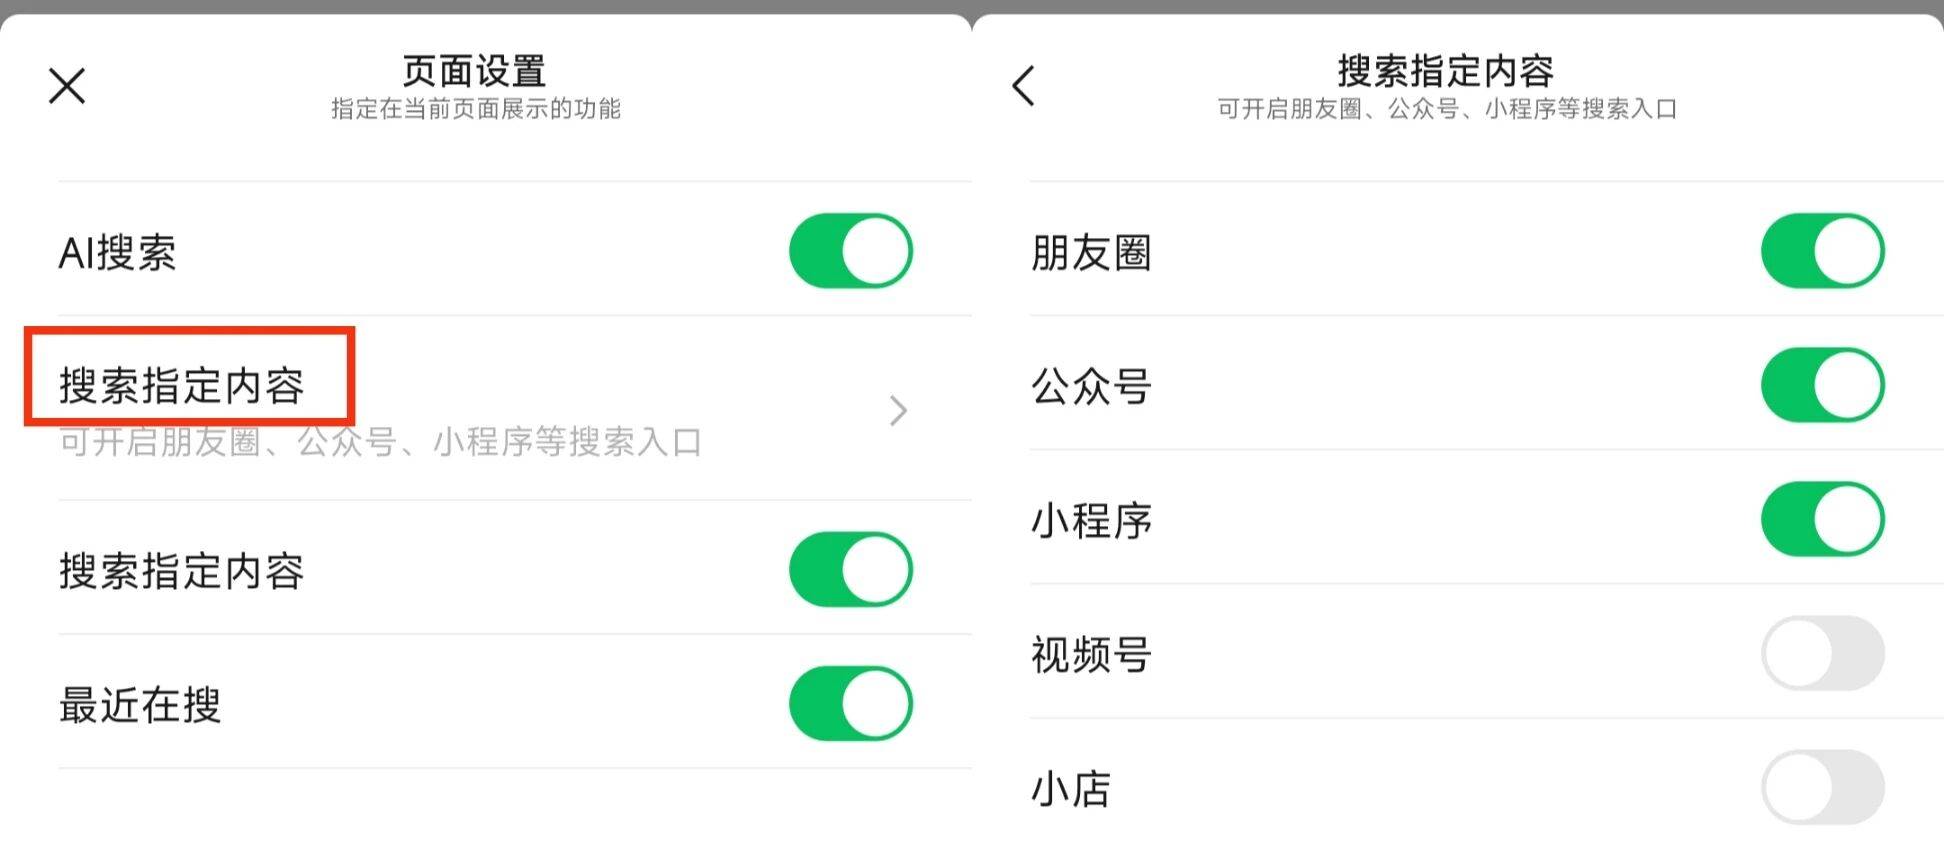Click the 最近在搜 label

(x=140, y=705)
